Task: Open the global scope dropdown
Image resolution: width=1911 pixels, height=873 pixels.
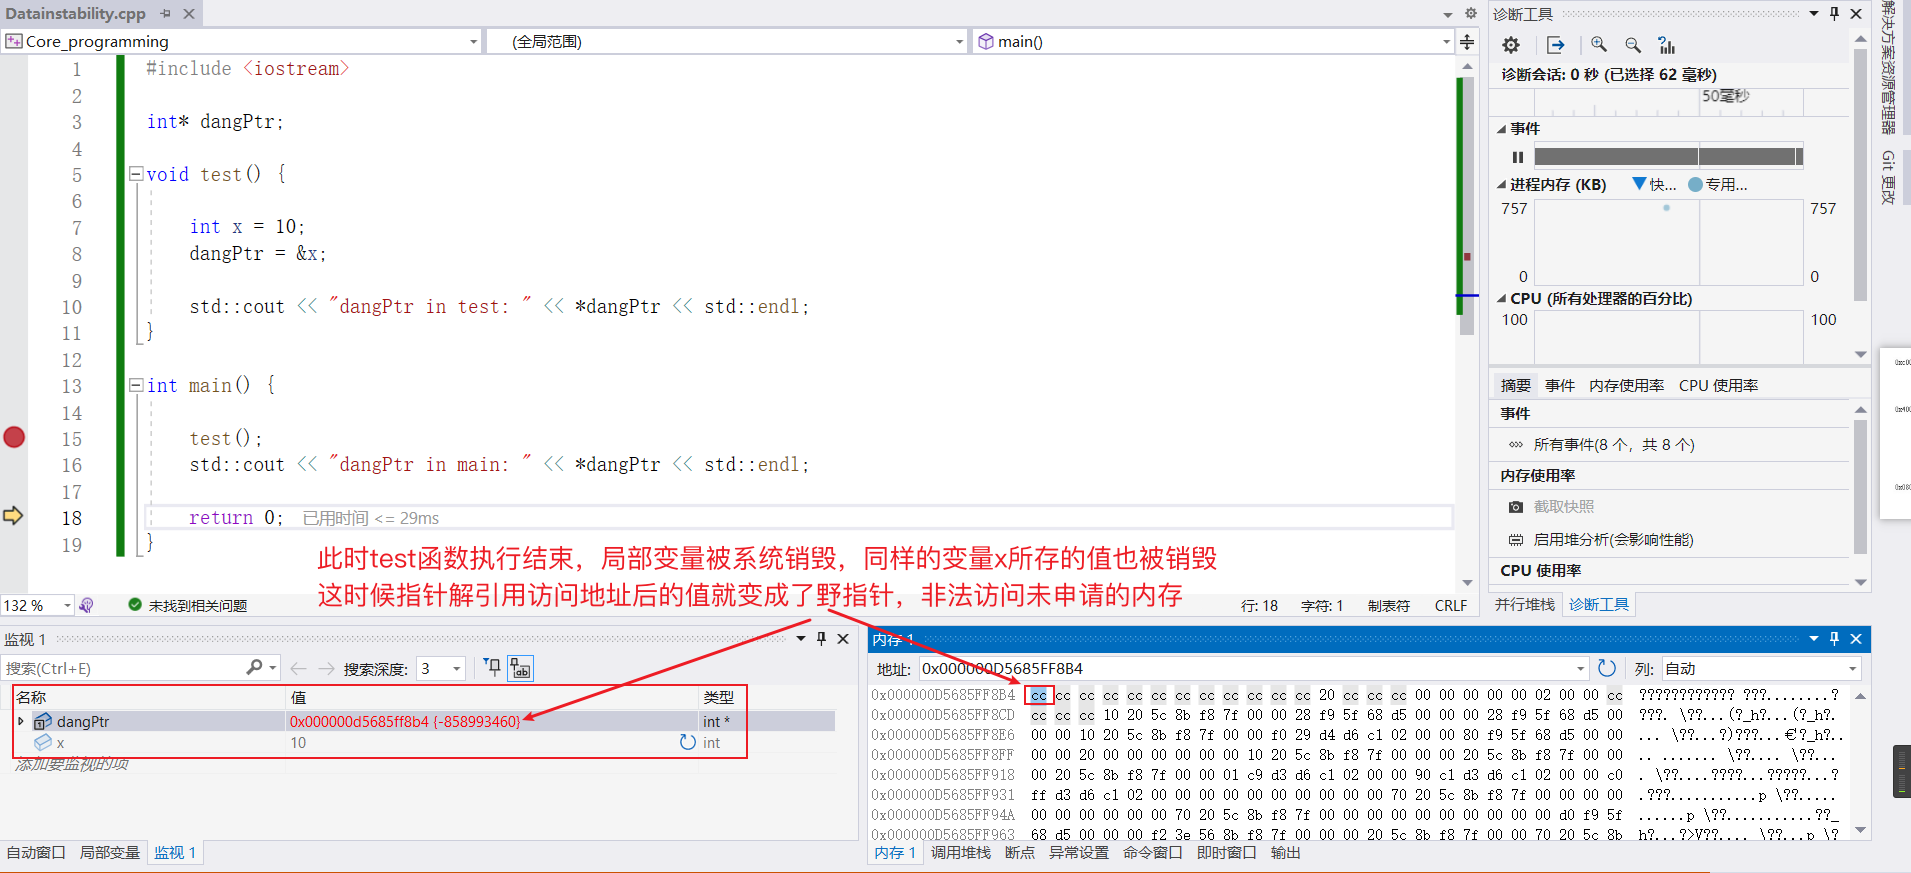Action: tap(959, 42)
